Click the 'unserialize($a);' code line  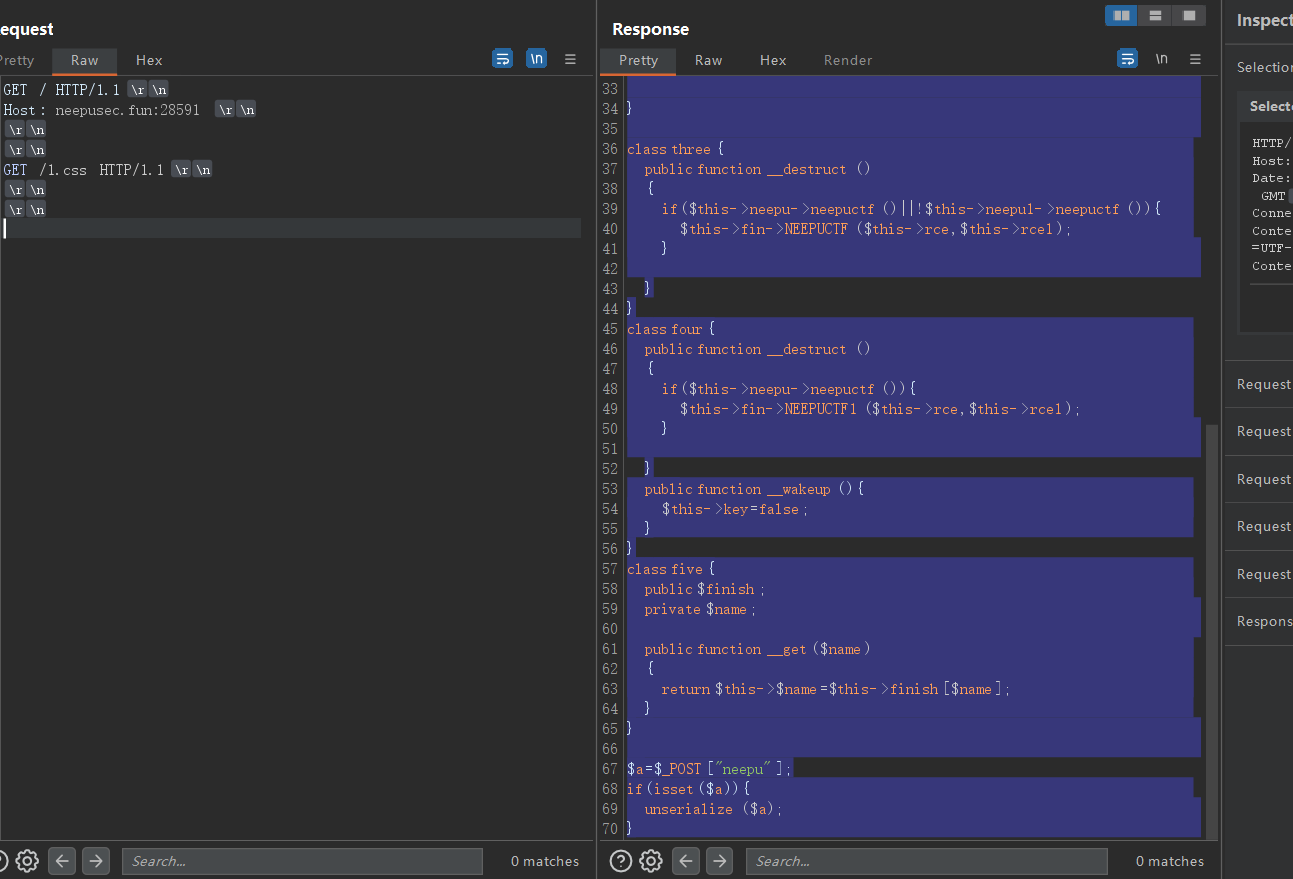point(713,809)
